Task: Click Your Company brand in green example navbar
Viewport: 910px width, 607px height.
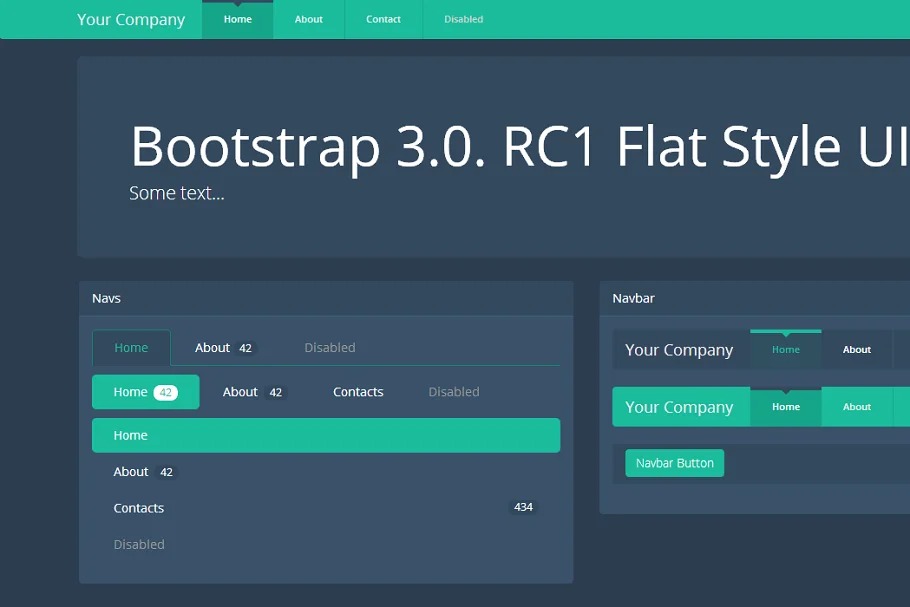Action: (679, 407)
